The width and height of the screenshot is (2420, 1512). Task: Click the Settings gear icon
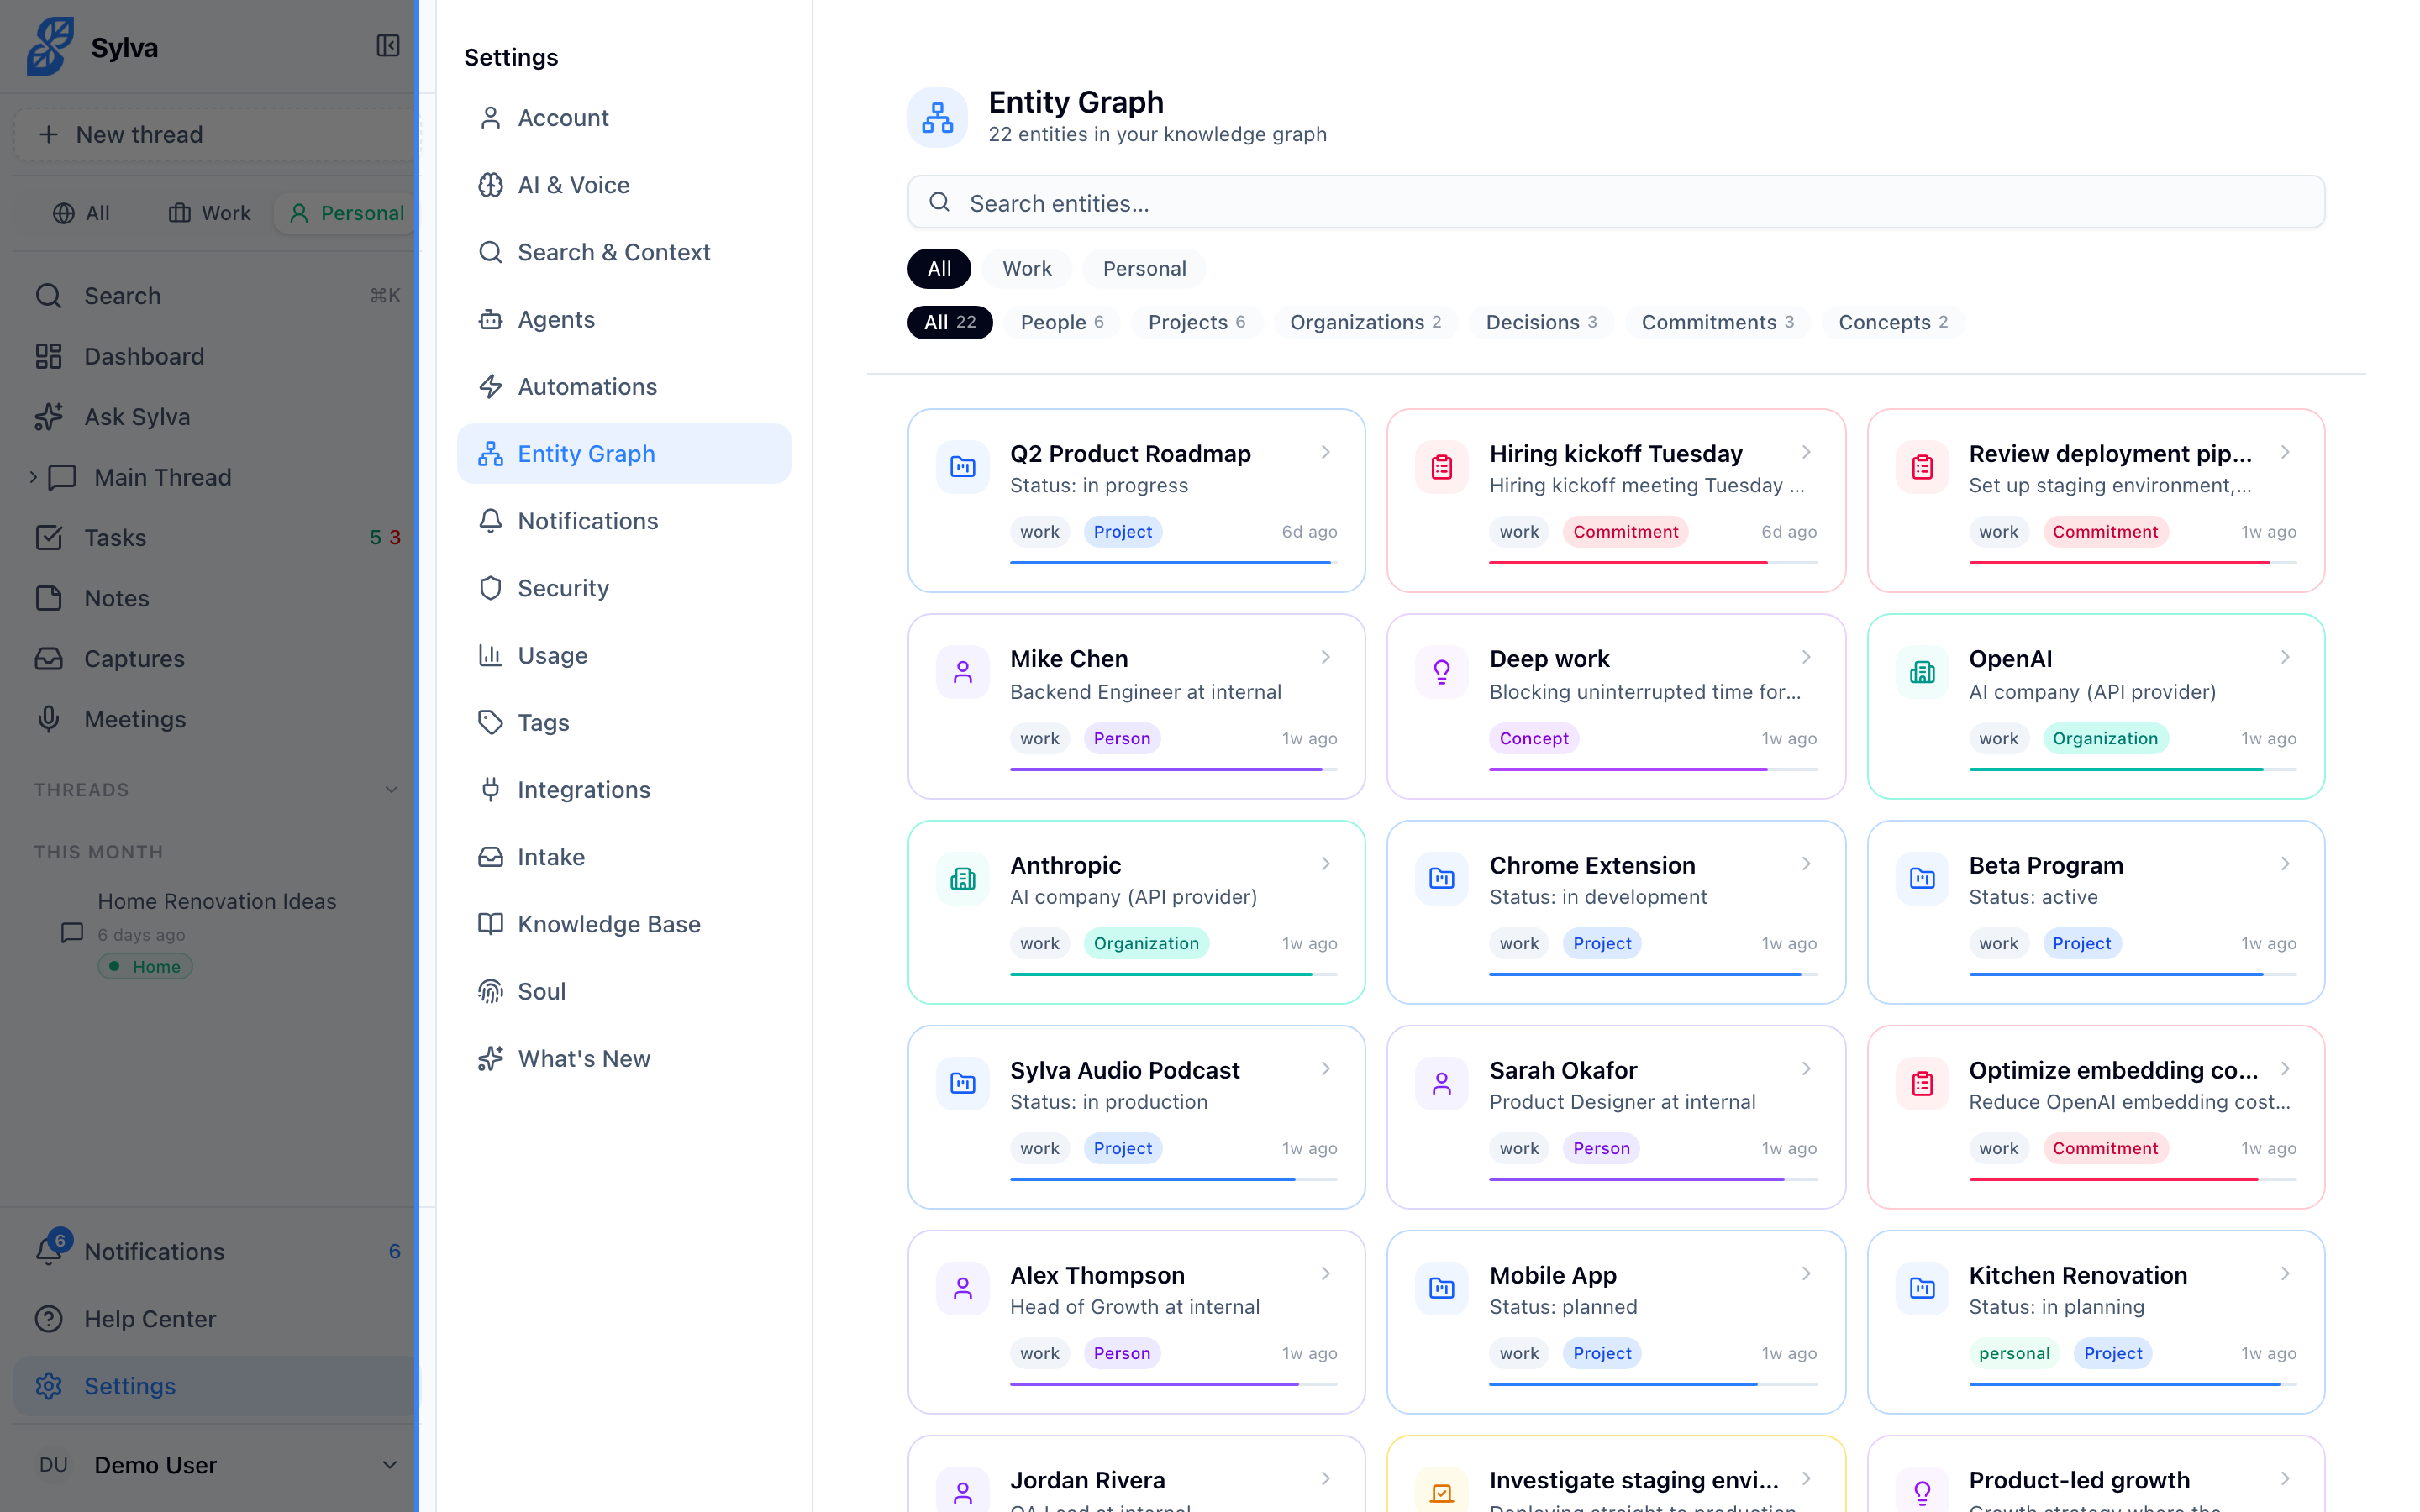click(49, 1386)
